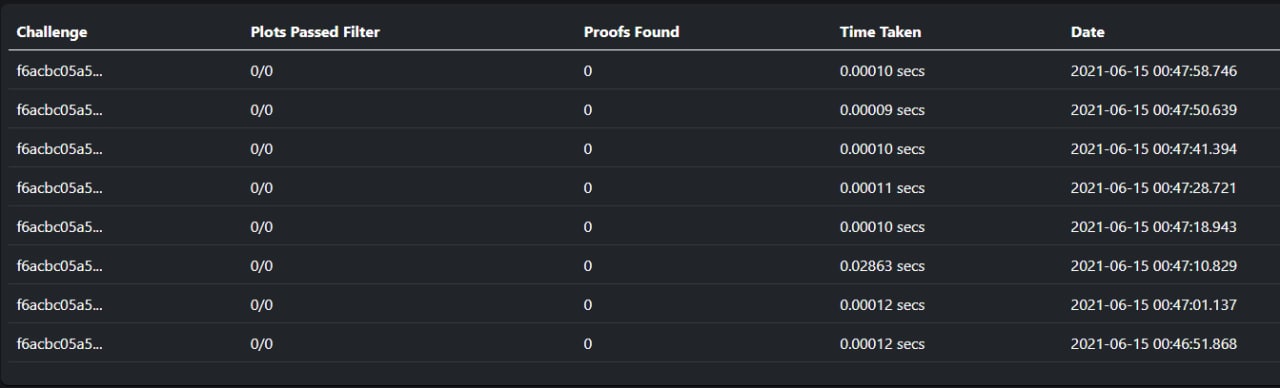Click the challenge hash in the 00:46:51.868 row
The width and height of the screenshot is (1280, 388).
59,344
